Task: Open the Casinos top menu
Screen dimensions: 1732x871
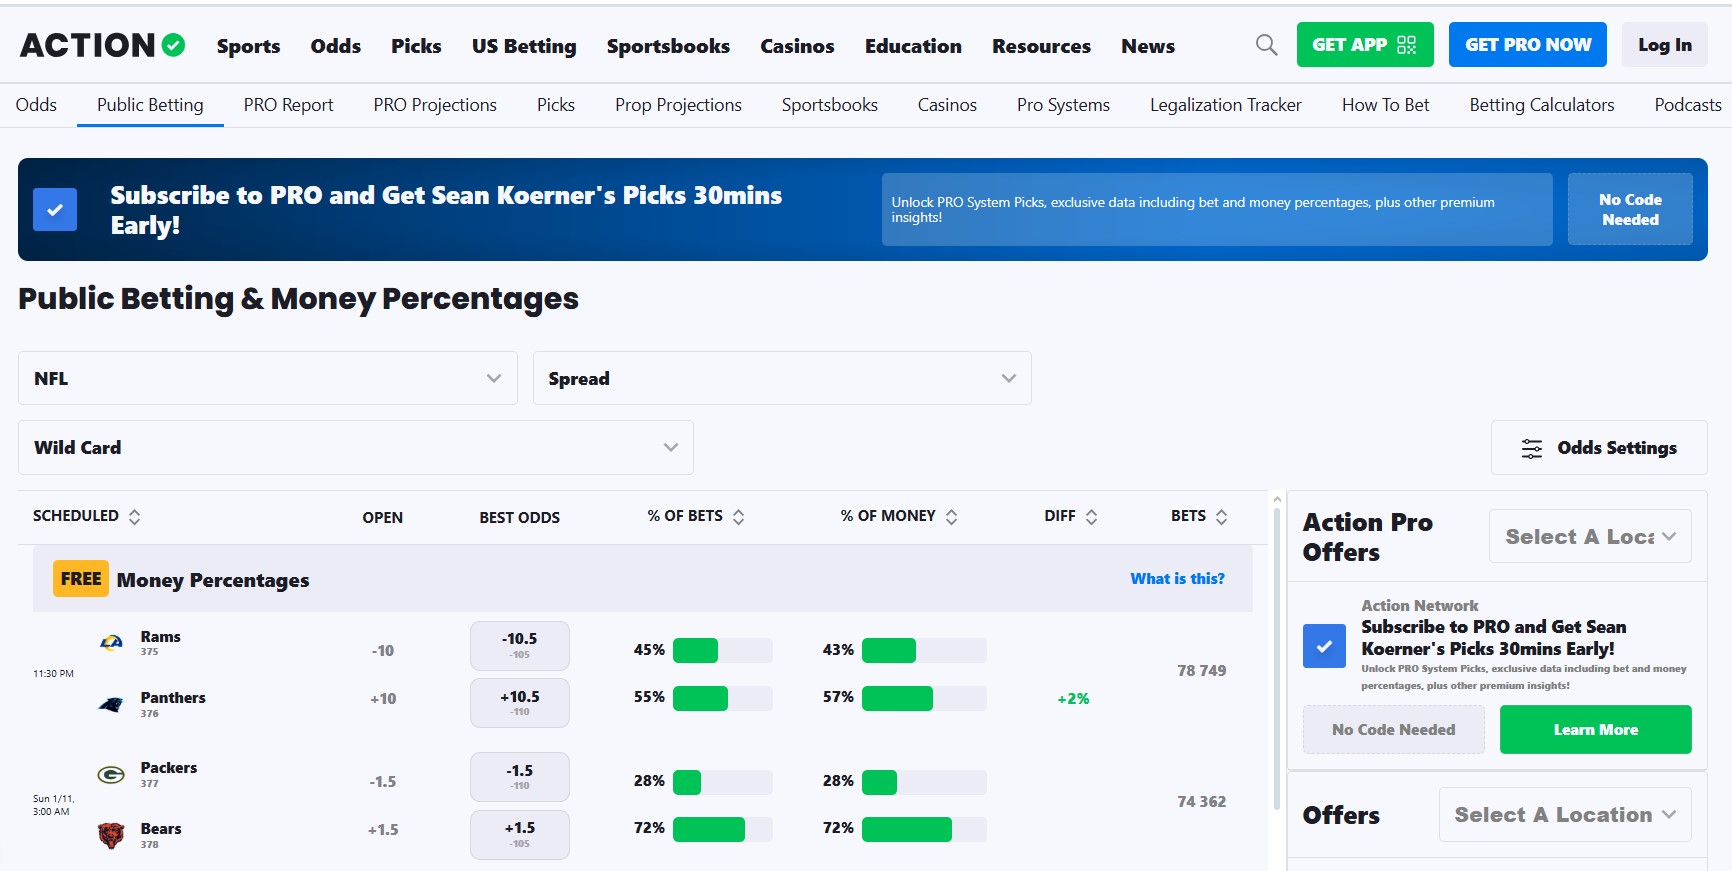Action: click(x=797, y=46)
